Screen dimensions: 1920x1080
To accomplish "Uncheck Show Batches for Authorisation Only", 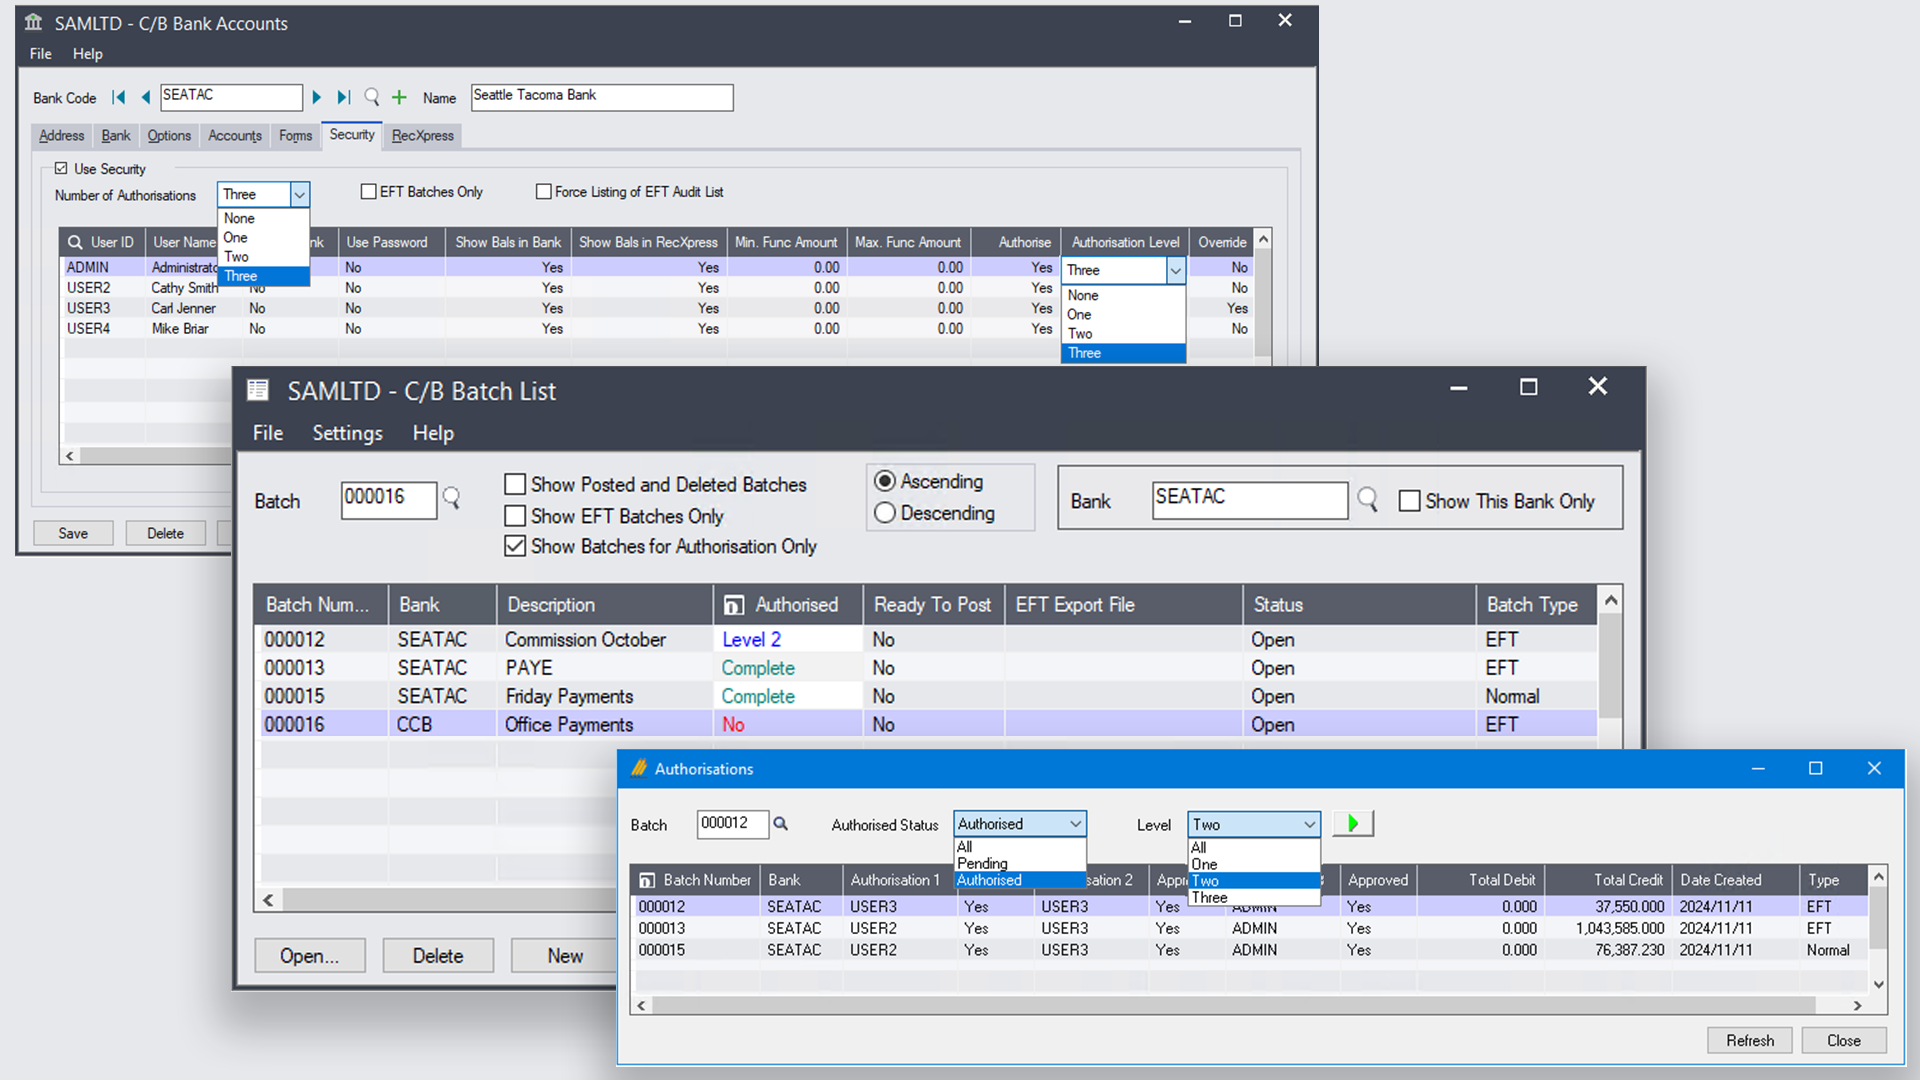I will coord(515,546).
